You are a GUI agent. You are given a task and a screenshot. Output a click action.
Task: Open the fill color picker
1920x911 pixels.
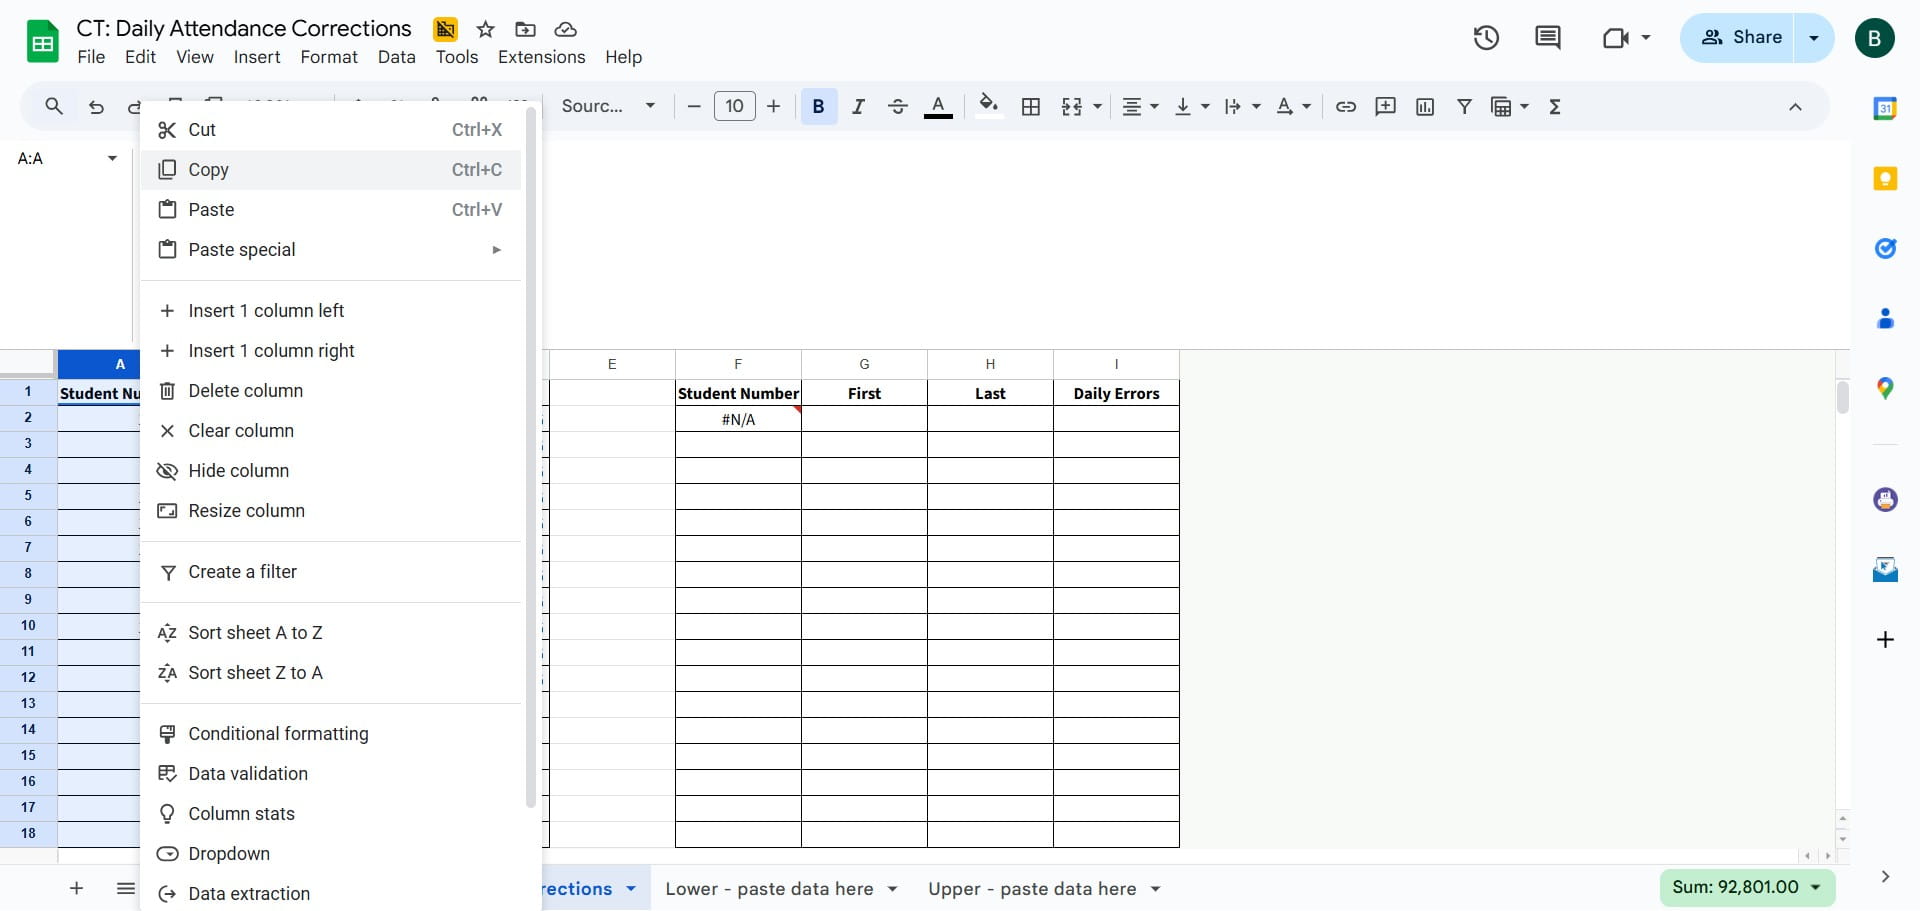click(988, 106)
